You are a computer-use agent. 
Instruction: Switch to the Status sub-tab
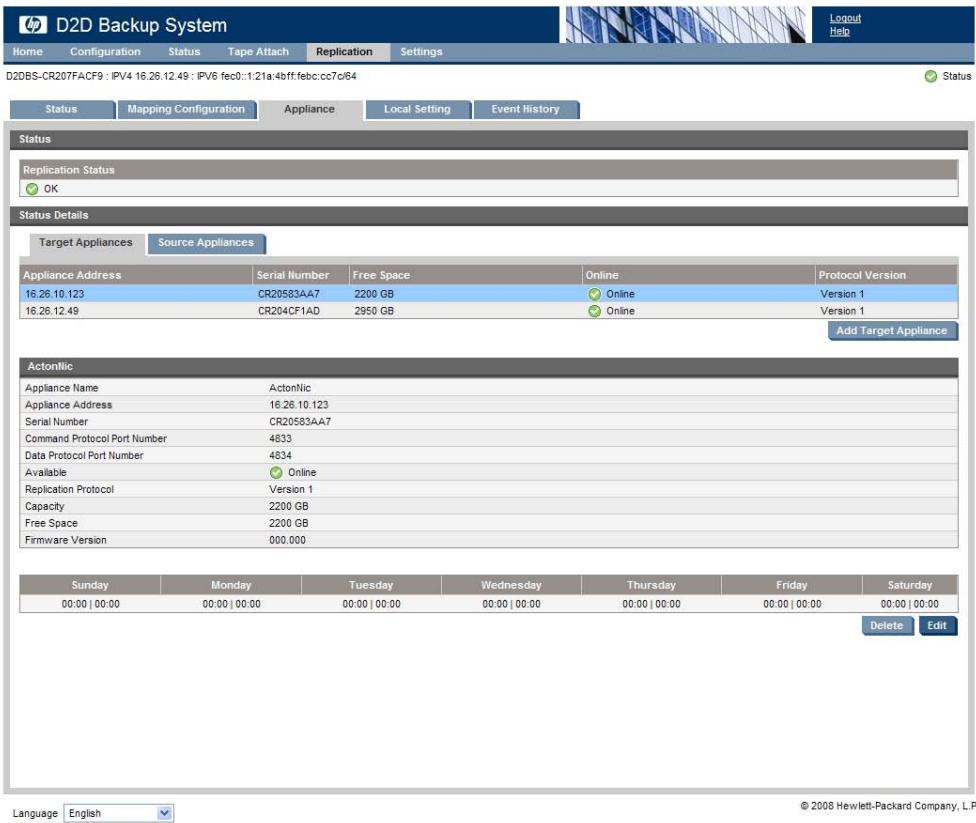coord(62,109)
